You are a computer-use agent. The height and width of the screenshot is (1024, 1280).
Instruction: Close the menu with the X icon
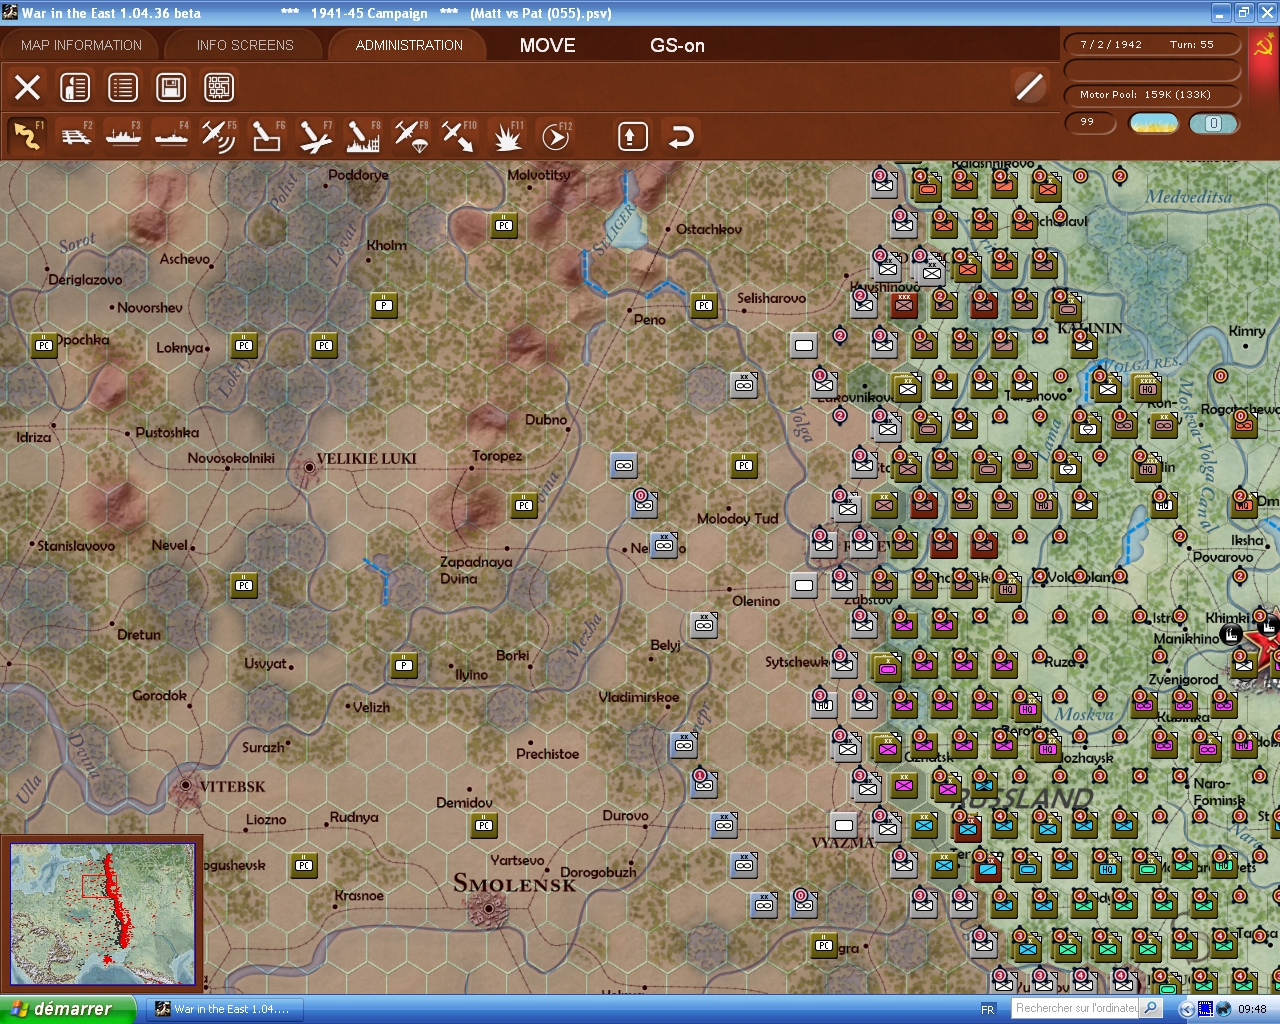point(28,88)
